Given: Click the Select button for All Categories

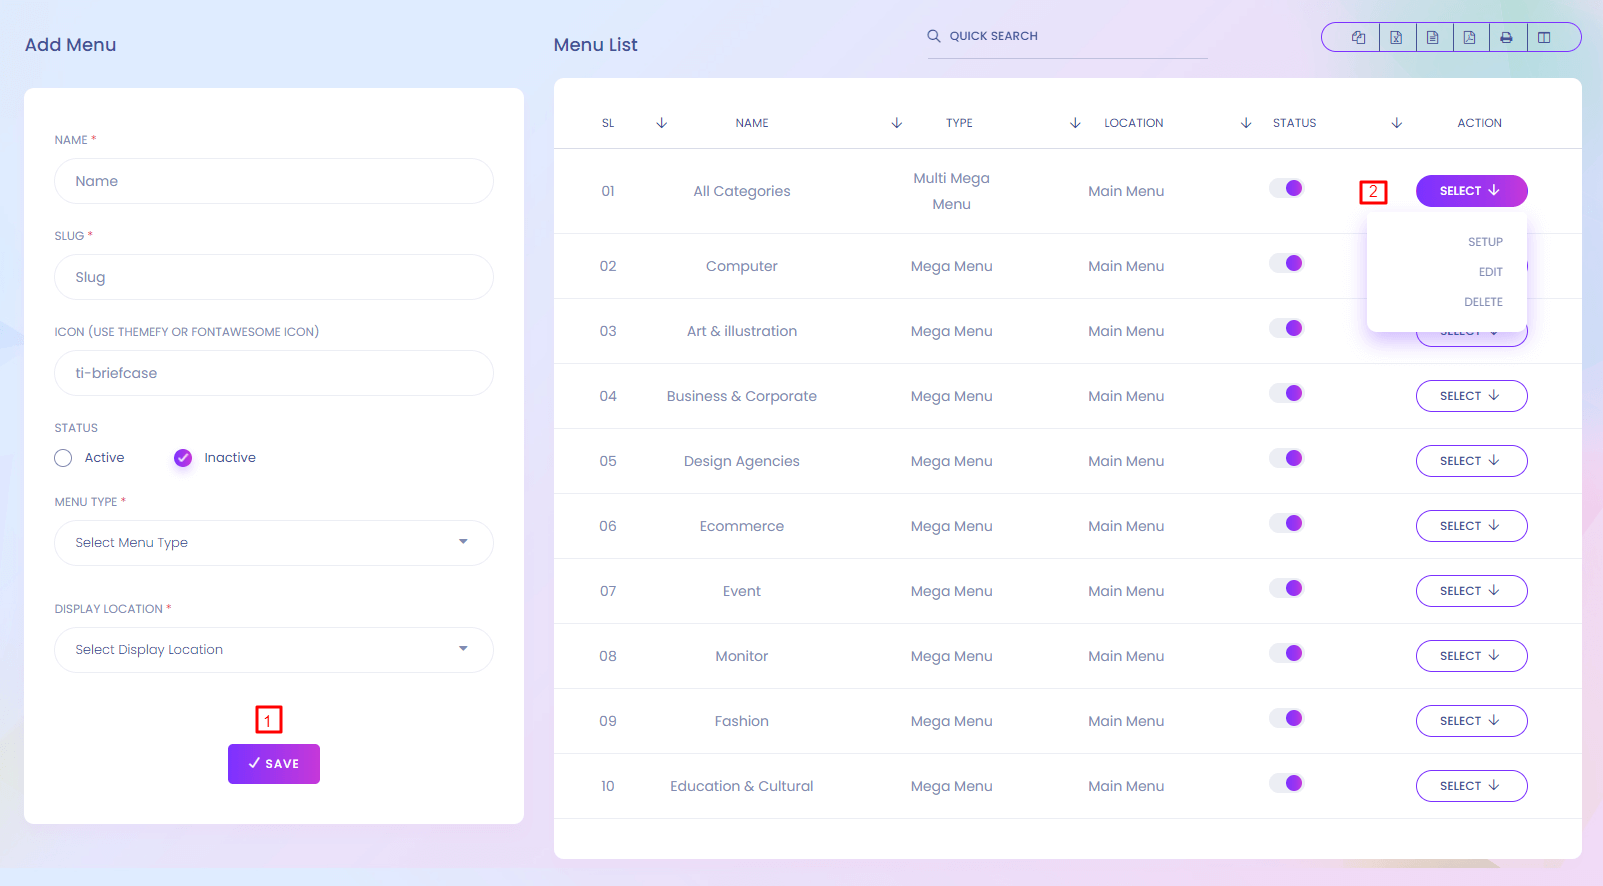Looking at the screenshot, I should click(1471, 191).
